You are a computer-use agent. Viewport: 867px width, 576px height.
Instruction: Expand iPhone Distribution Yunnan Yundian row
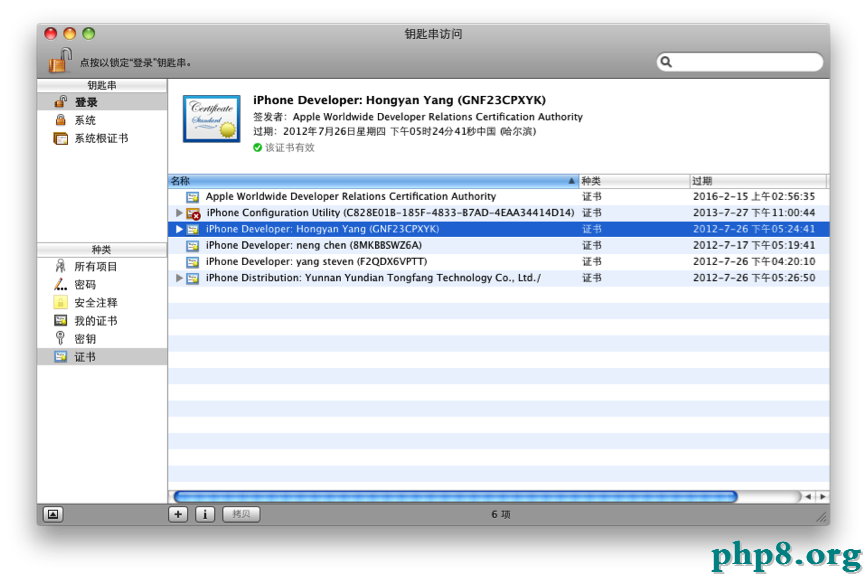pyautogui.click(x=180, y=278)
